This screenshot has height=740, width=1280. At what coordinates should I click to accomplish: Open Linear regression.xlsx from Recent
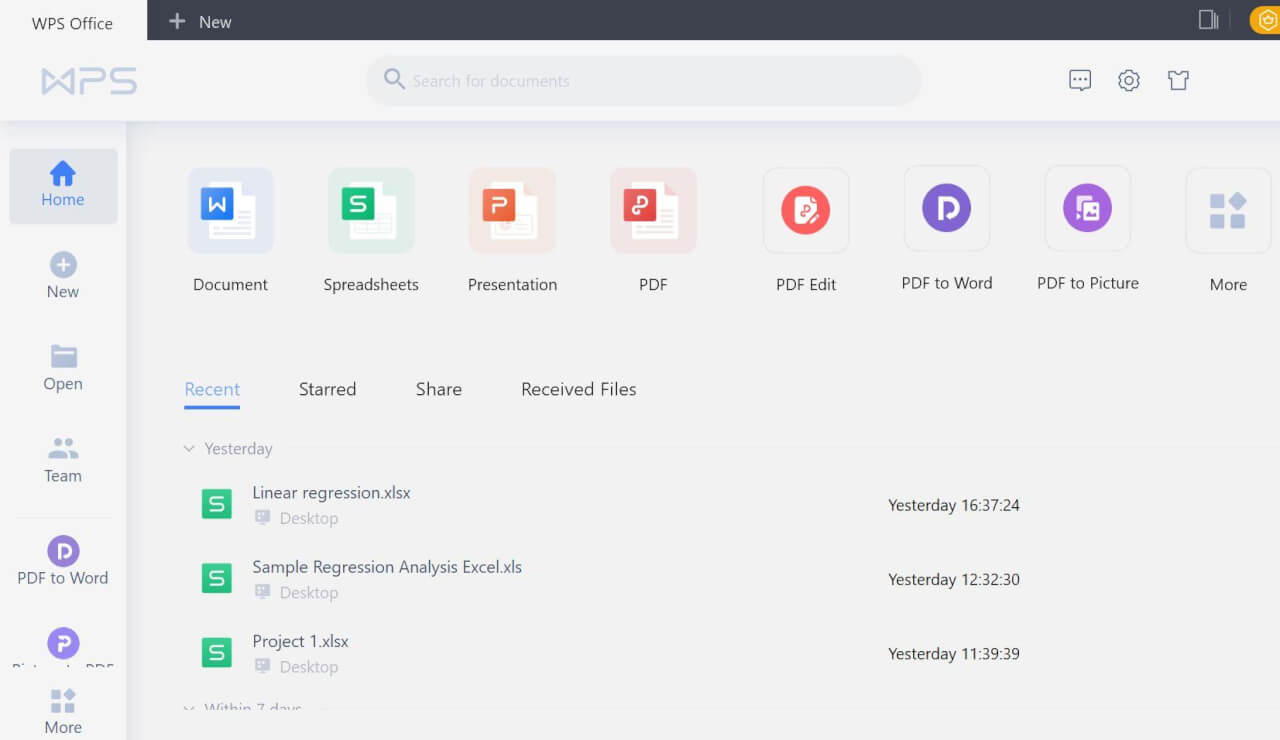[331, 492]
